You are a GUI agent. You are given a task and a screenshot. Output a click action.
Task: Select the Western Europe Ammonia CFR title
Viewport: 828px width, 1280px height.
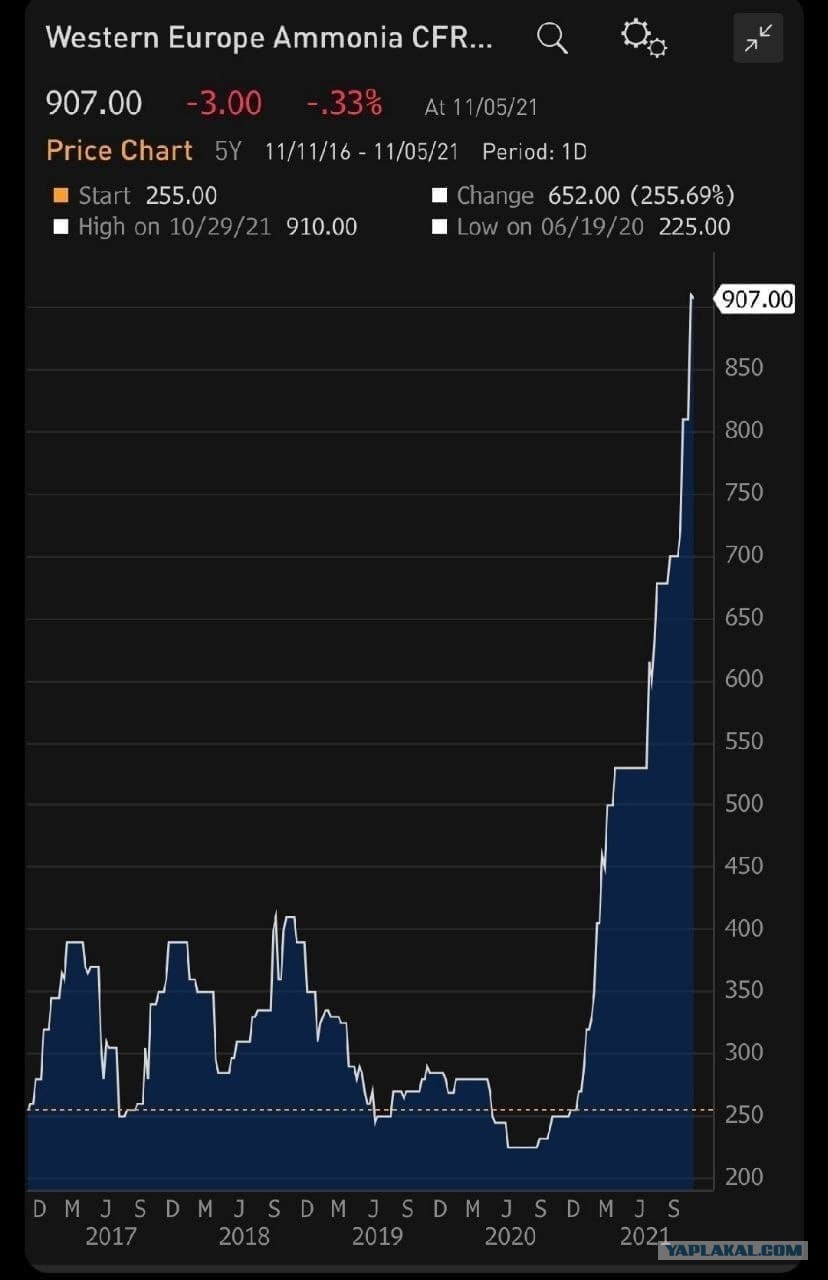pyautogui.click(x=269, y=38)
